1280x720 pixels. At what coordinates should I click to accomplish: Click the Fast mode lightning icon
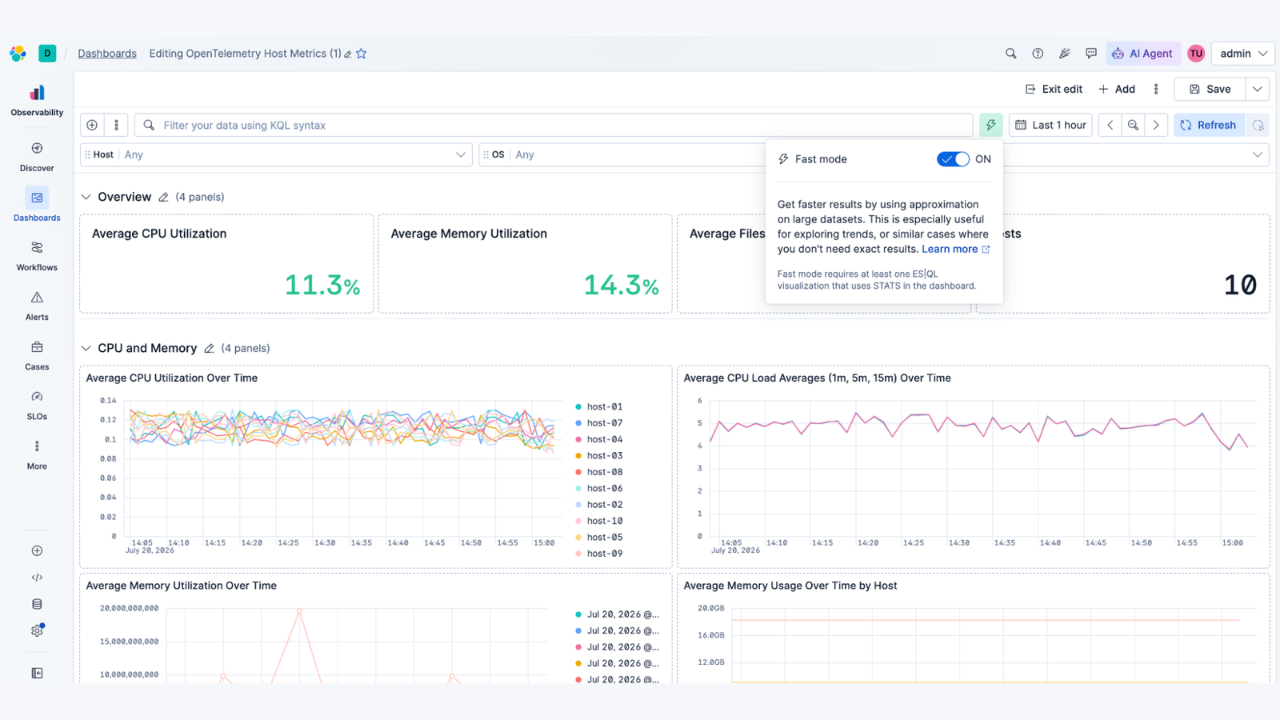coord(991,125)
